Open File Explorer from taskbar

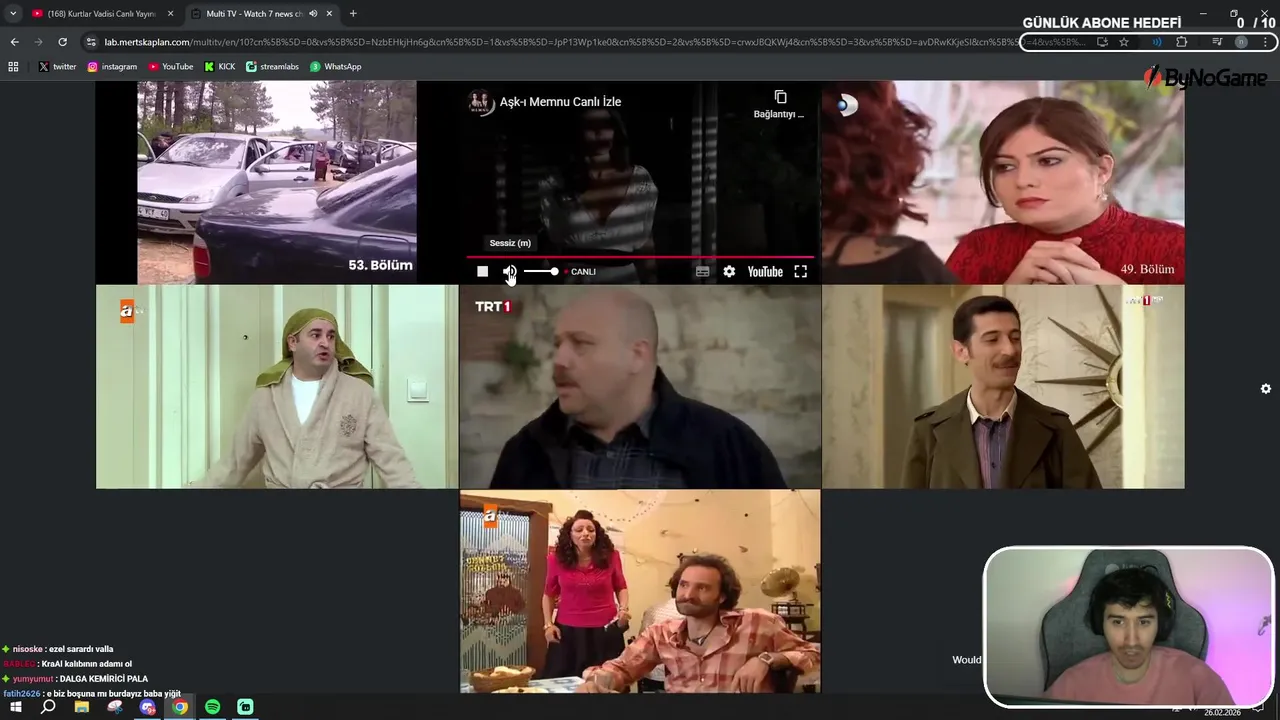(x=82, y=707)
